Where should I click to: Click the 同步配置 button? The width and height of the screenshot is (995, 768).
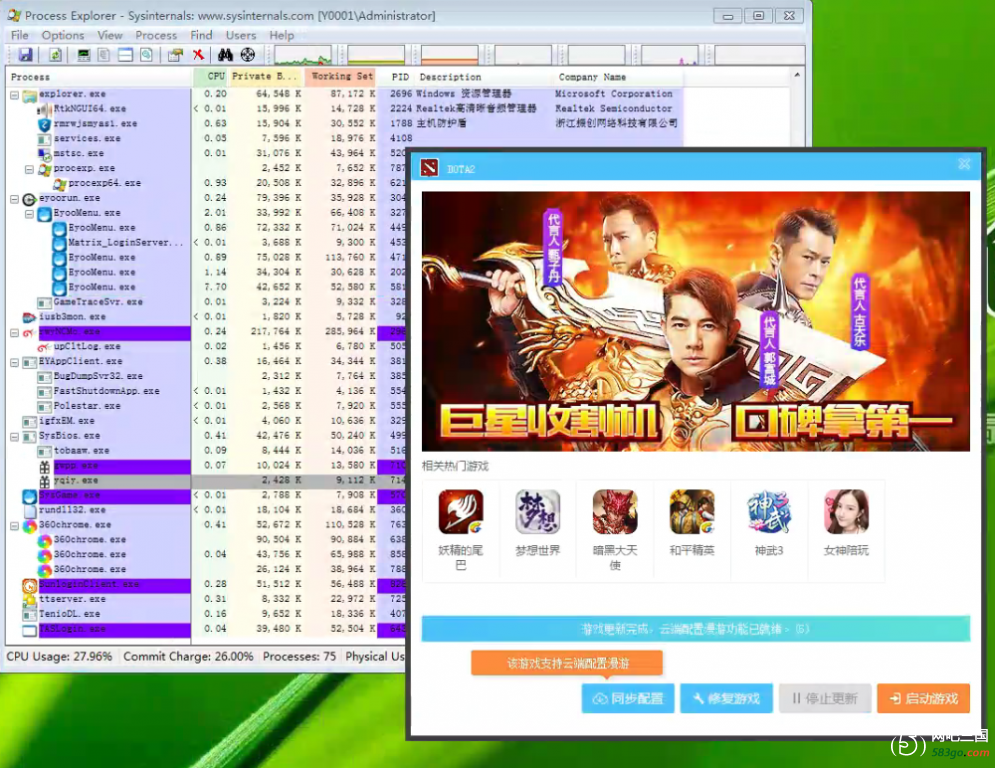(x=628, y=698)
